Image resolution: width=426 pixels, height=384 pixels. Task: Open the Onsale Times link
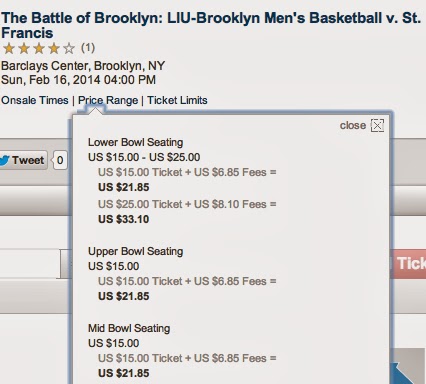(x=35, y=100)
